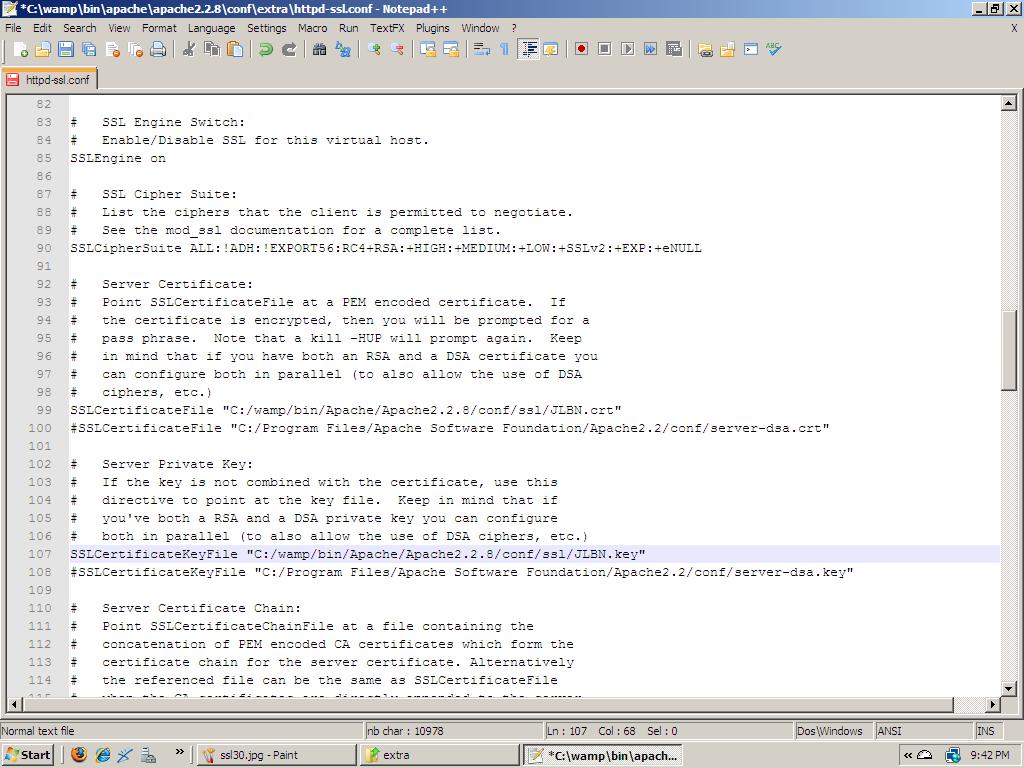Image resolution: width=1024 pixels, height=768 pixels.
Task: Expand hidden system tray icons arrow
Action: [908, 755]
